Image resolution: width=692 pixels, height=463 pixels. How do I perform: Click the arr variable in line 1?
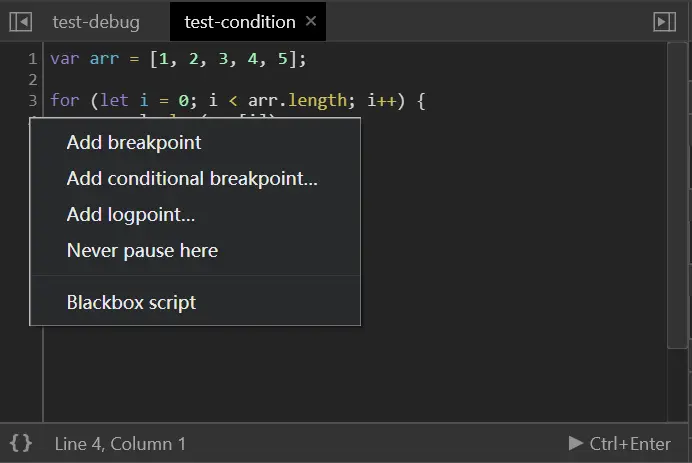104,59
